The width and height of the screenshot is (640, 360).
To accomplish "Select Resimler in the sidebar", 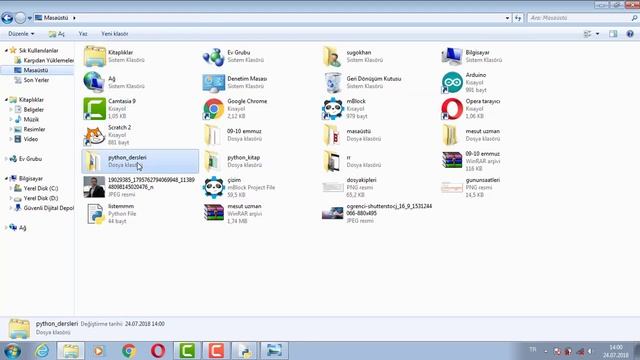I will click(30, 129).
